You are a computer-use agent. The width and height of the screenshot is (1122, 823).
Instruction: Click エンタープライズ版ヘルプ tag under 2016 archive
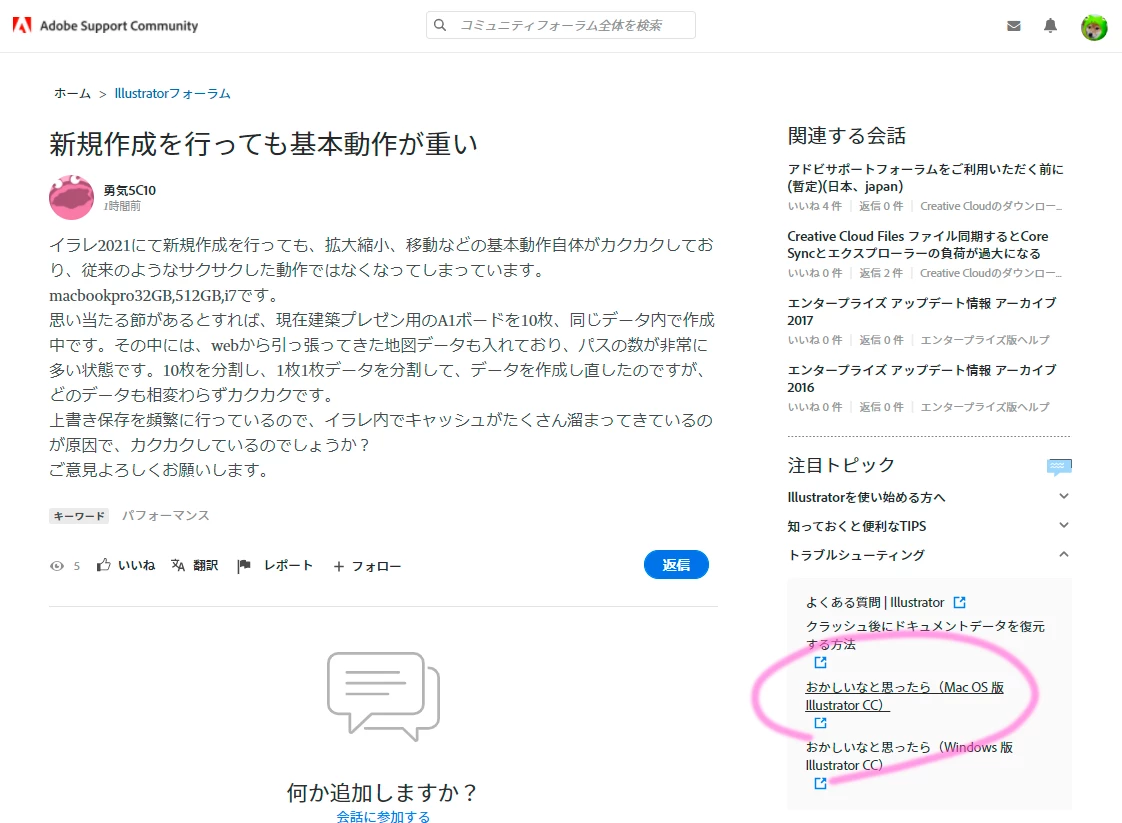tap(985, 407)
